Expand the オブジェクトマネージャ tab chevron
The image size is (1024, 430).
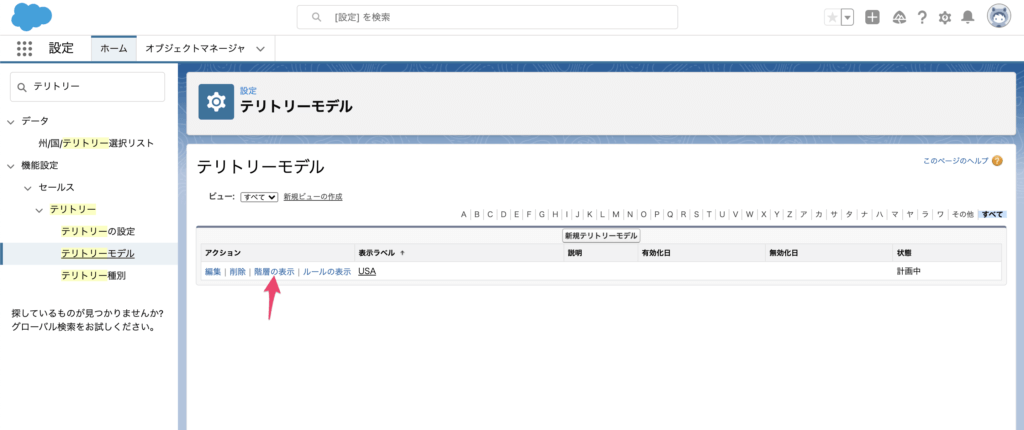pyautogui.click(x=260, y=48)
